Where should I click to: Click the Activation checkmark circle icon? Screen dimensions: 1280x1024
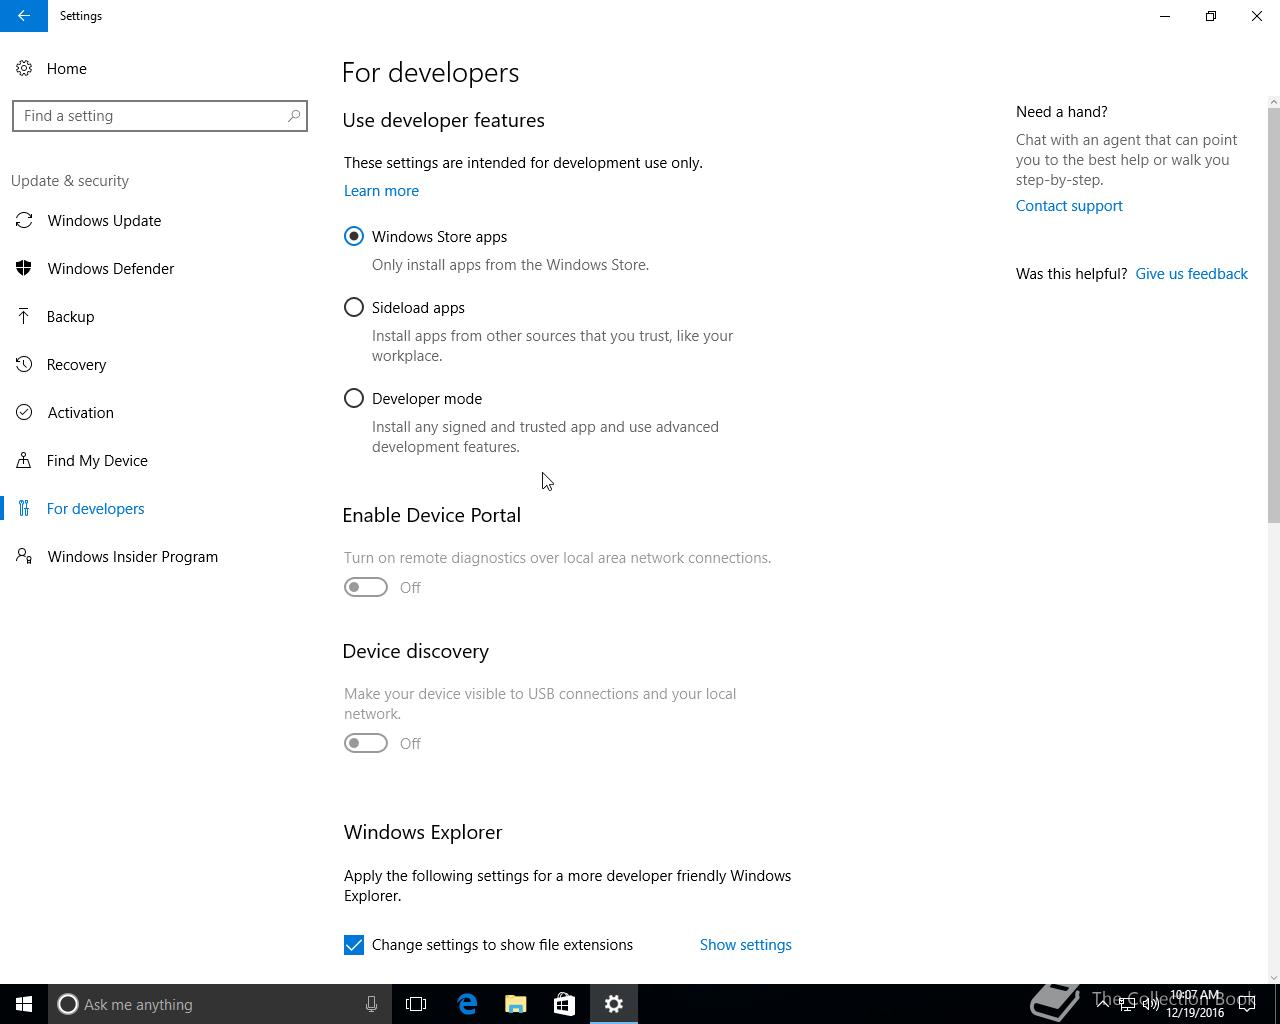pyautogui.click(x=24, y=413)
